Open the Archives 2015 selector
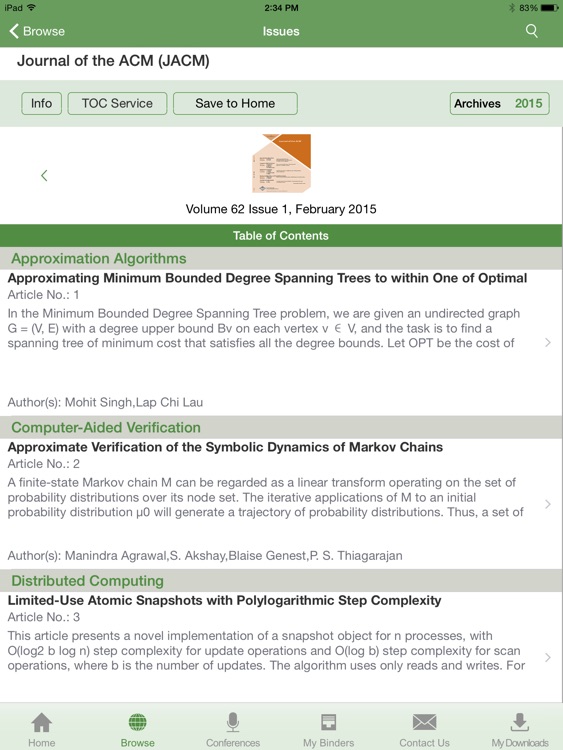 click(499, 103)
